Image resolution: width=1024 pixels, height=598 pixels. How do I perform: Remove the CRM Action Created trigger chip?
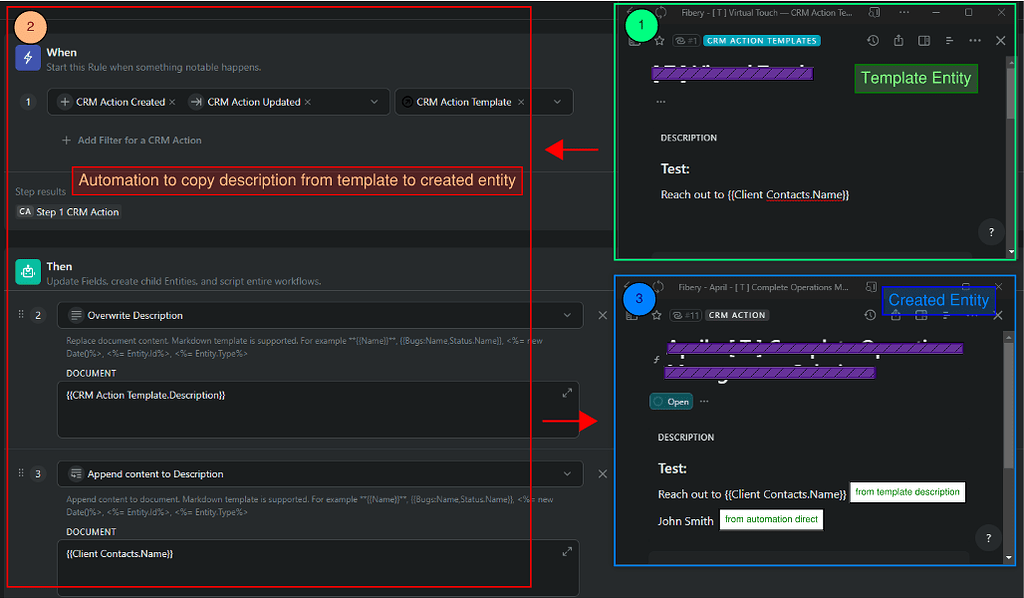click(x=172, y=101)
